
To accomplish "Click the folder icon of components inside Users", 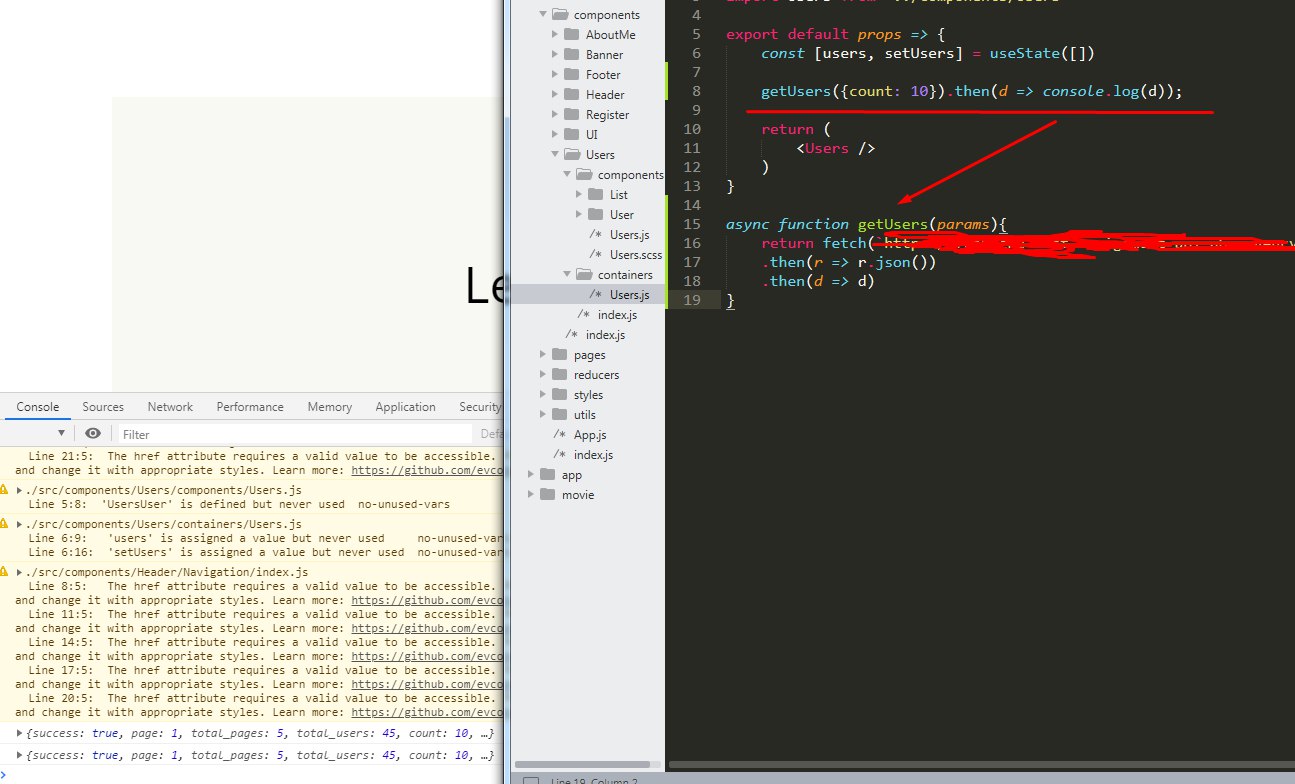I will tap(583, 174).
